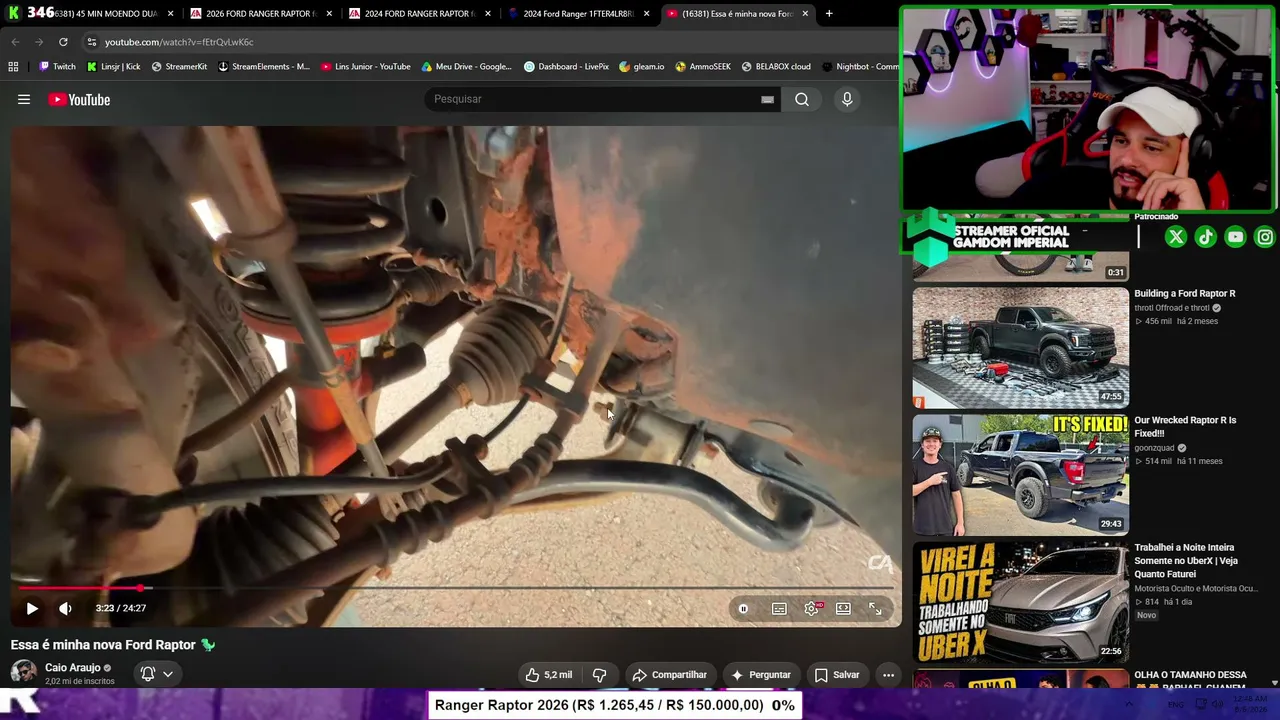The height and width of the screenshot is (720, 1280).
Task: Open the Dashboard - LivePix bookmark
Action: pyautogui.click(x=566, y=67)
